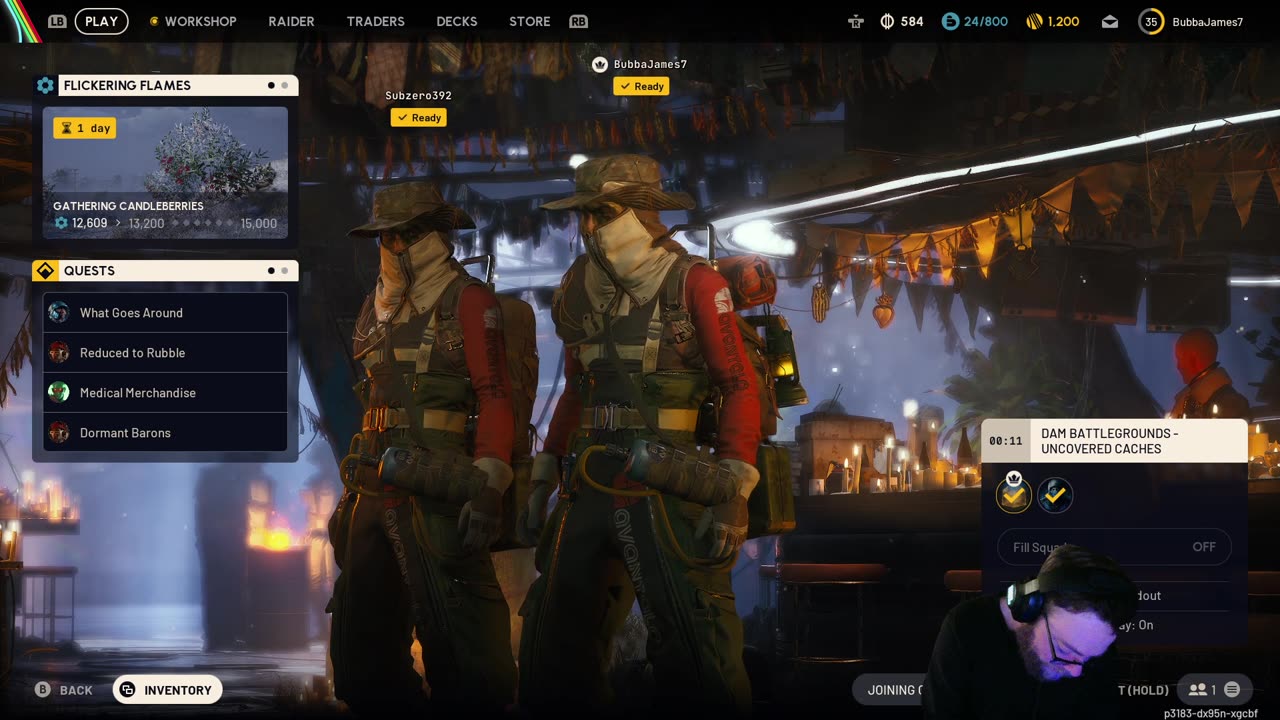Viewport: 1280px width, 720px height.
Task: Click the crown icon above BubbaJames7
Action: click(x=600, y=64)
